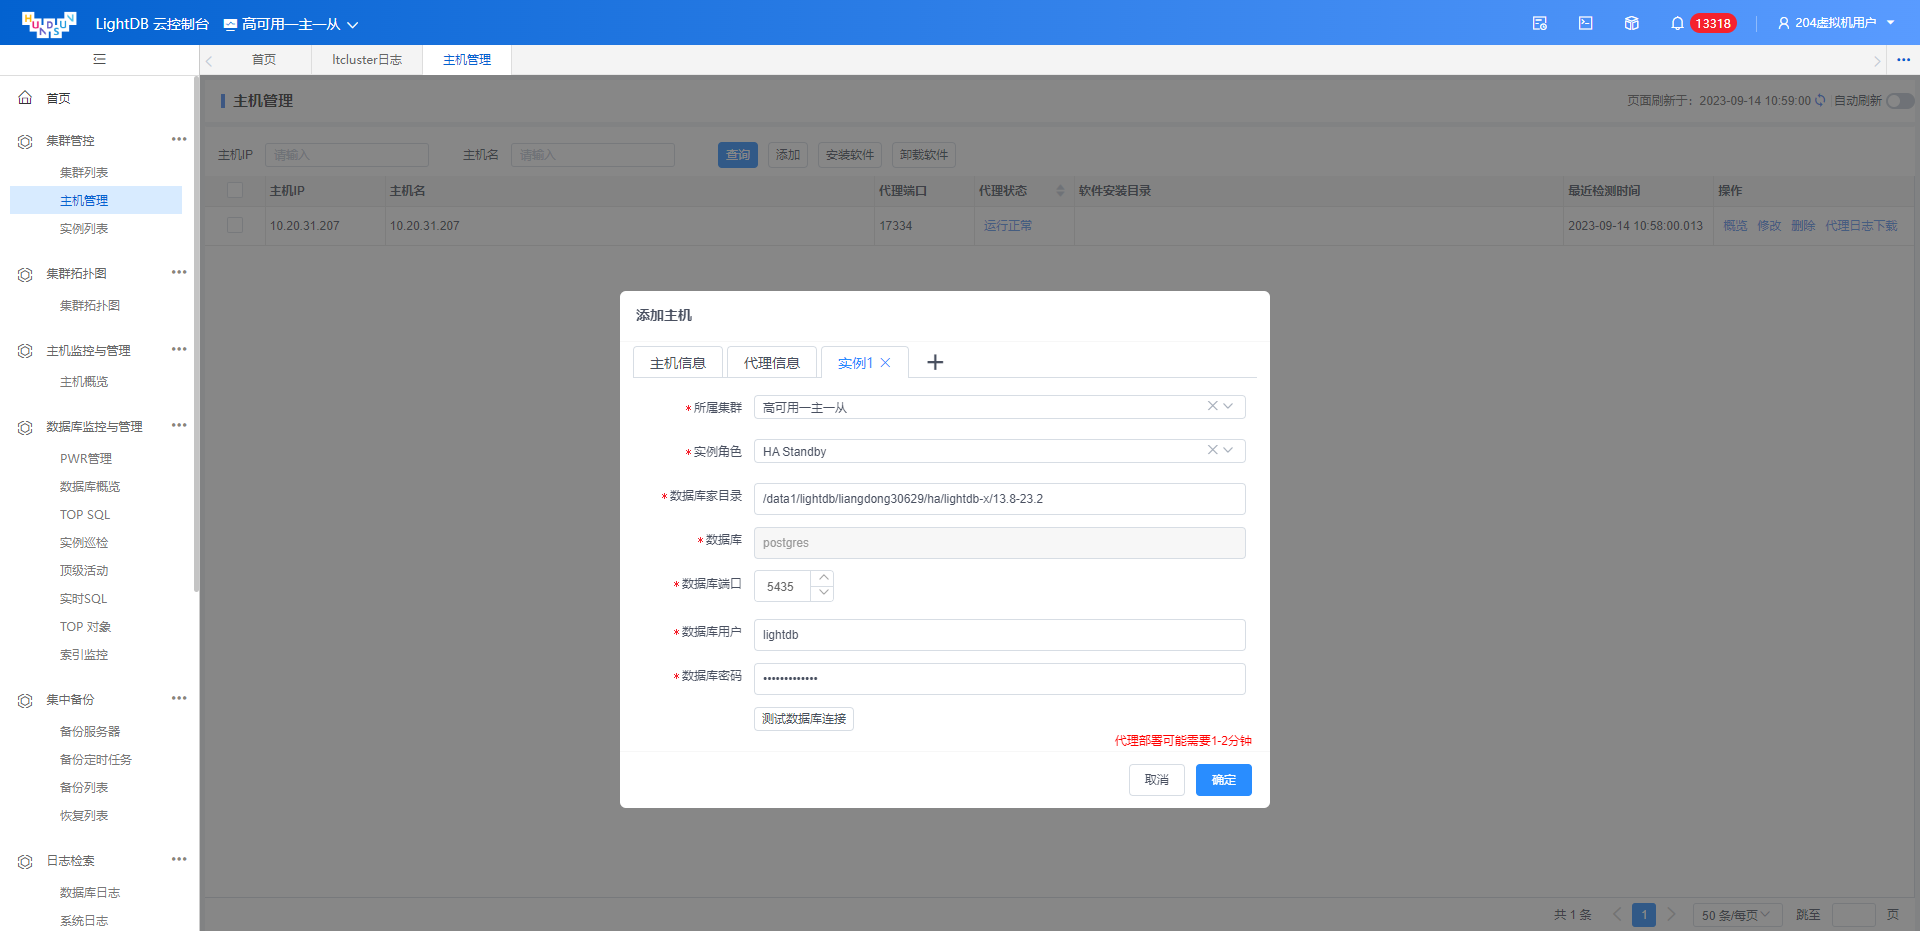Image resolution: width=1920 pixels, height=931 pixels.
Task: Open tab bar more options dots
Action: pyautogui.click(x=1903, y=60)
